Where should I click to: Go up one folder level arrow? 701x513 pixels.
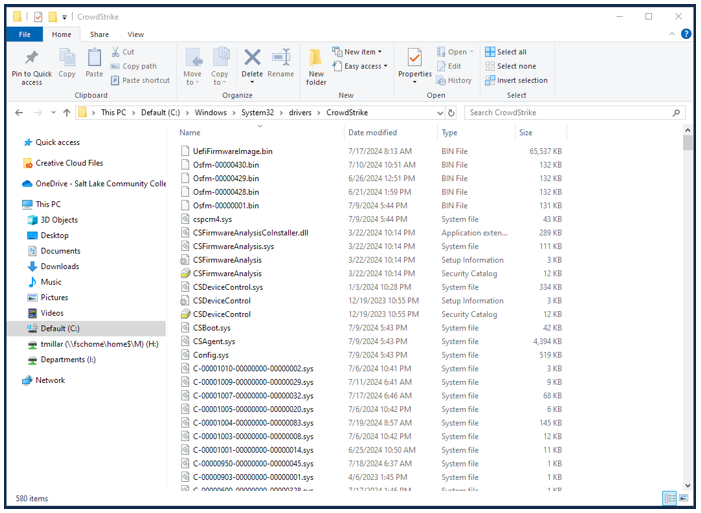pyautogui.click(x=67, y=113)
